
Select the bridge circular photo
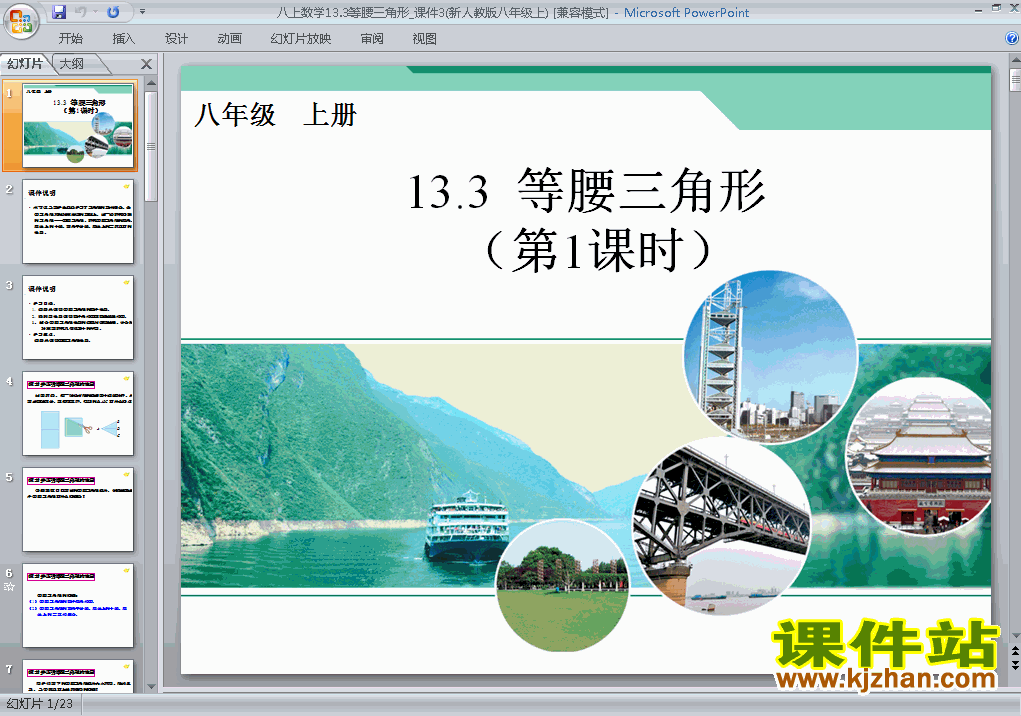[721, 527]
